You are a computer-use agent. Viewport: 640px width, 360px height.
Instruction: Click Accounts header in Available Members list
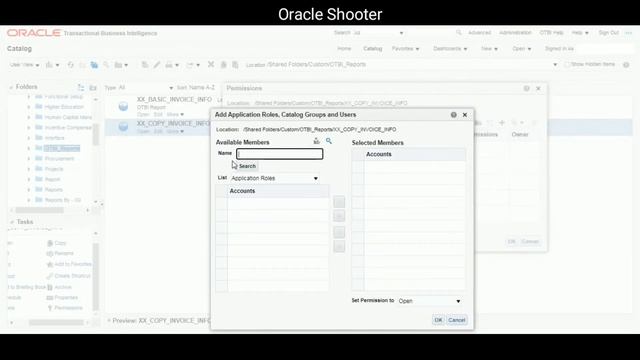click(242, 191)
